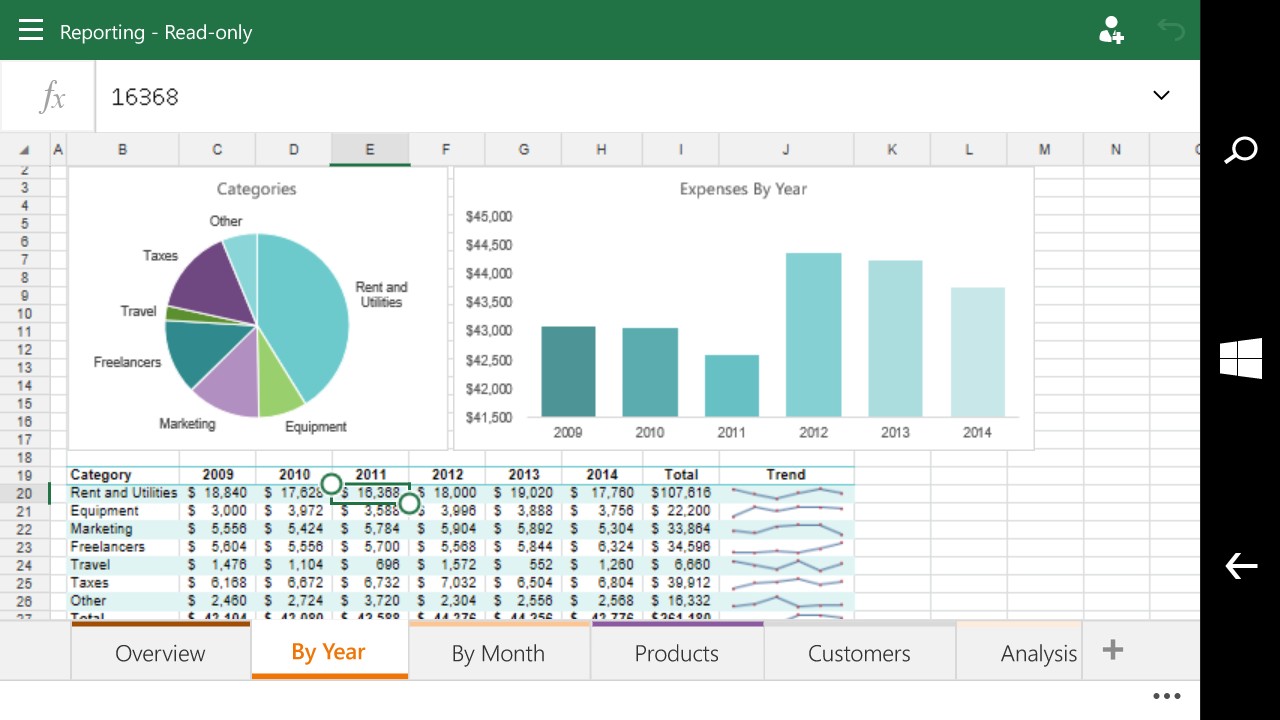Expand the formula bar chevron
1280x720 pixels.
click(1161, 95)
